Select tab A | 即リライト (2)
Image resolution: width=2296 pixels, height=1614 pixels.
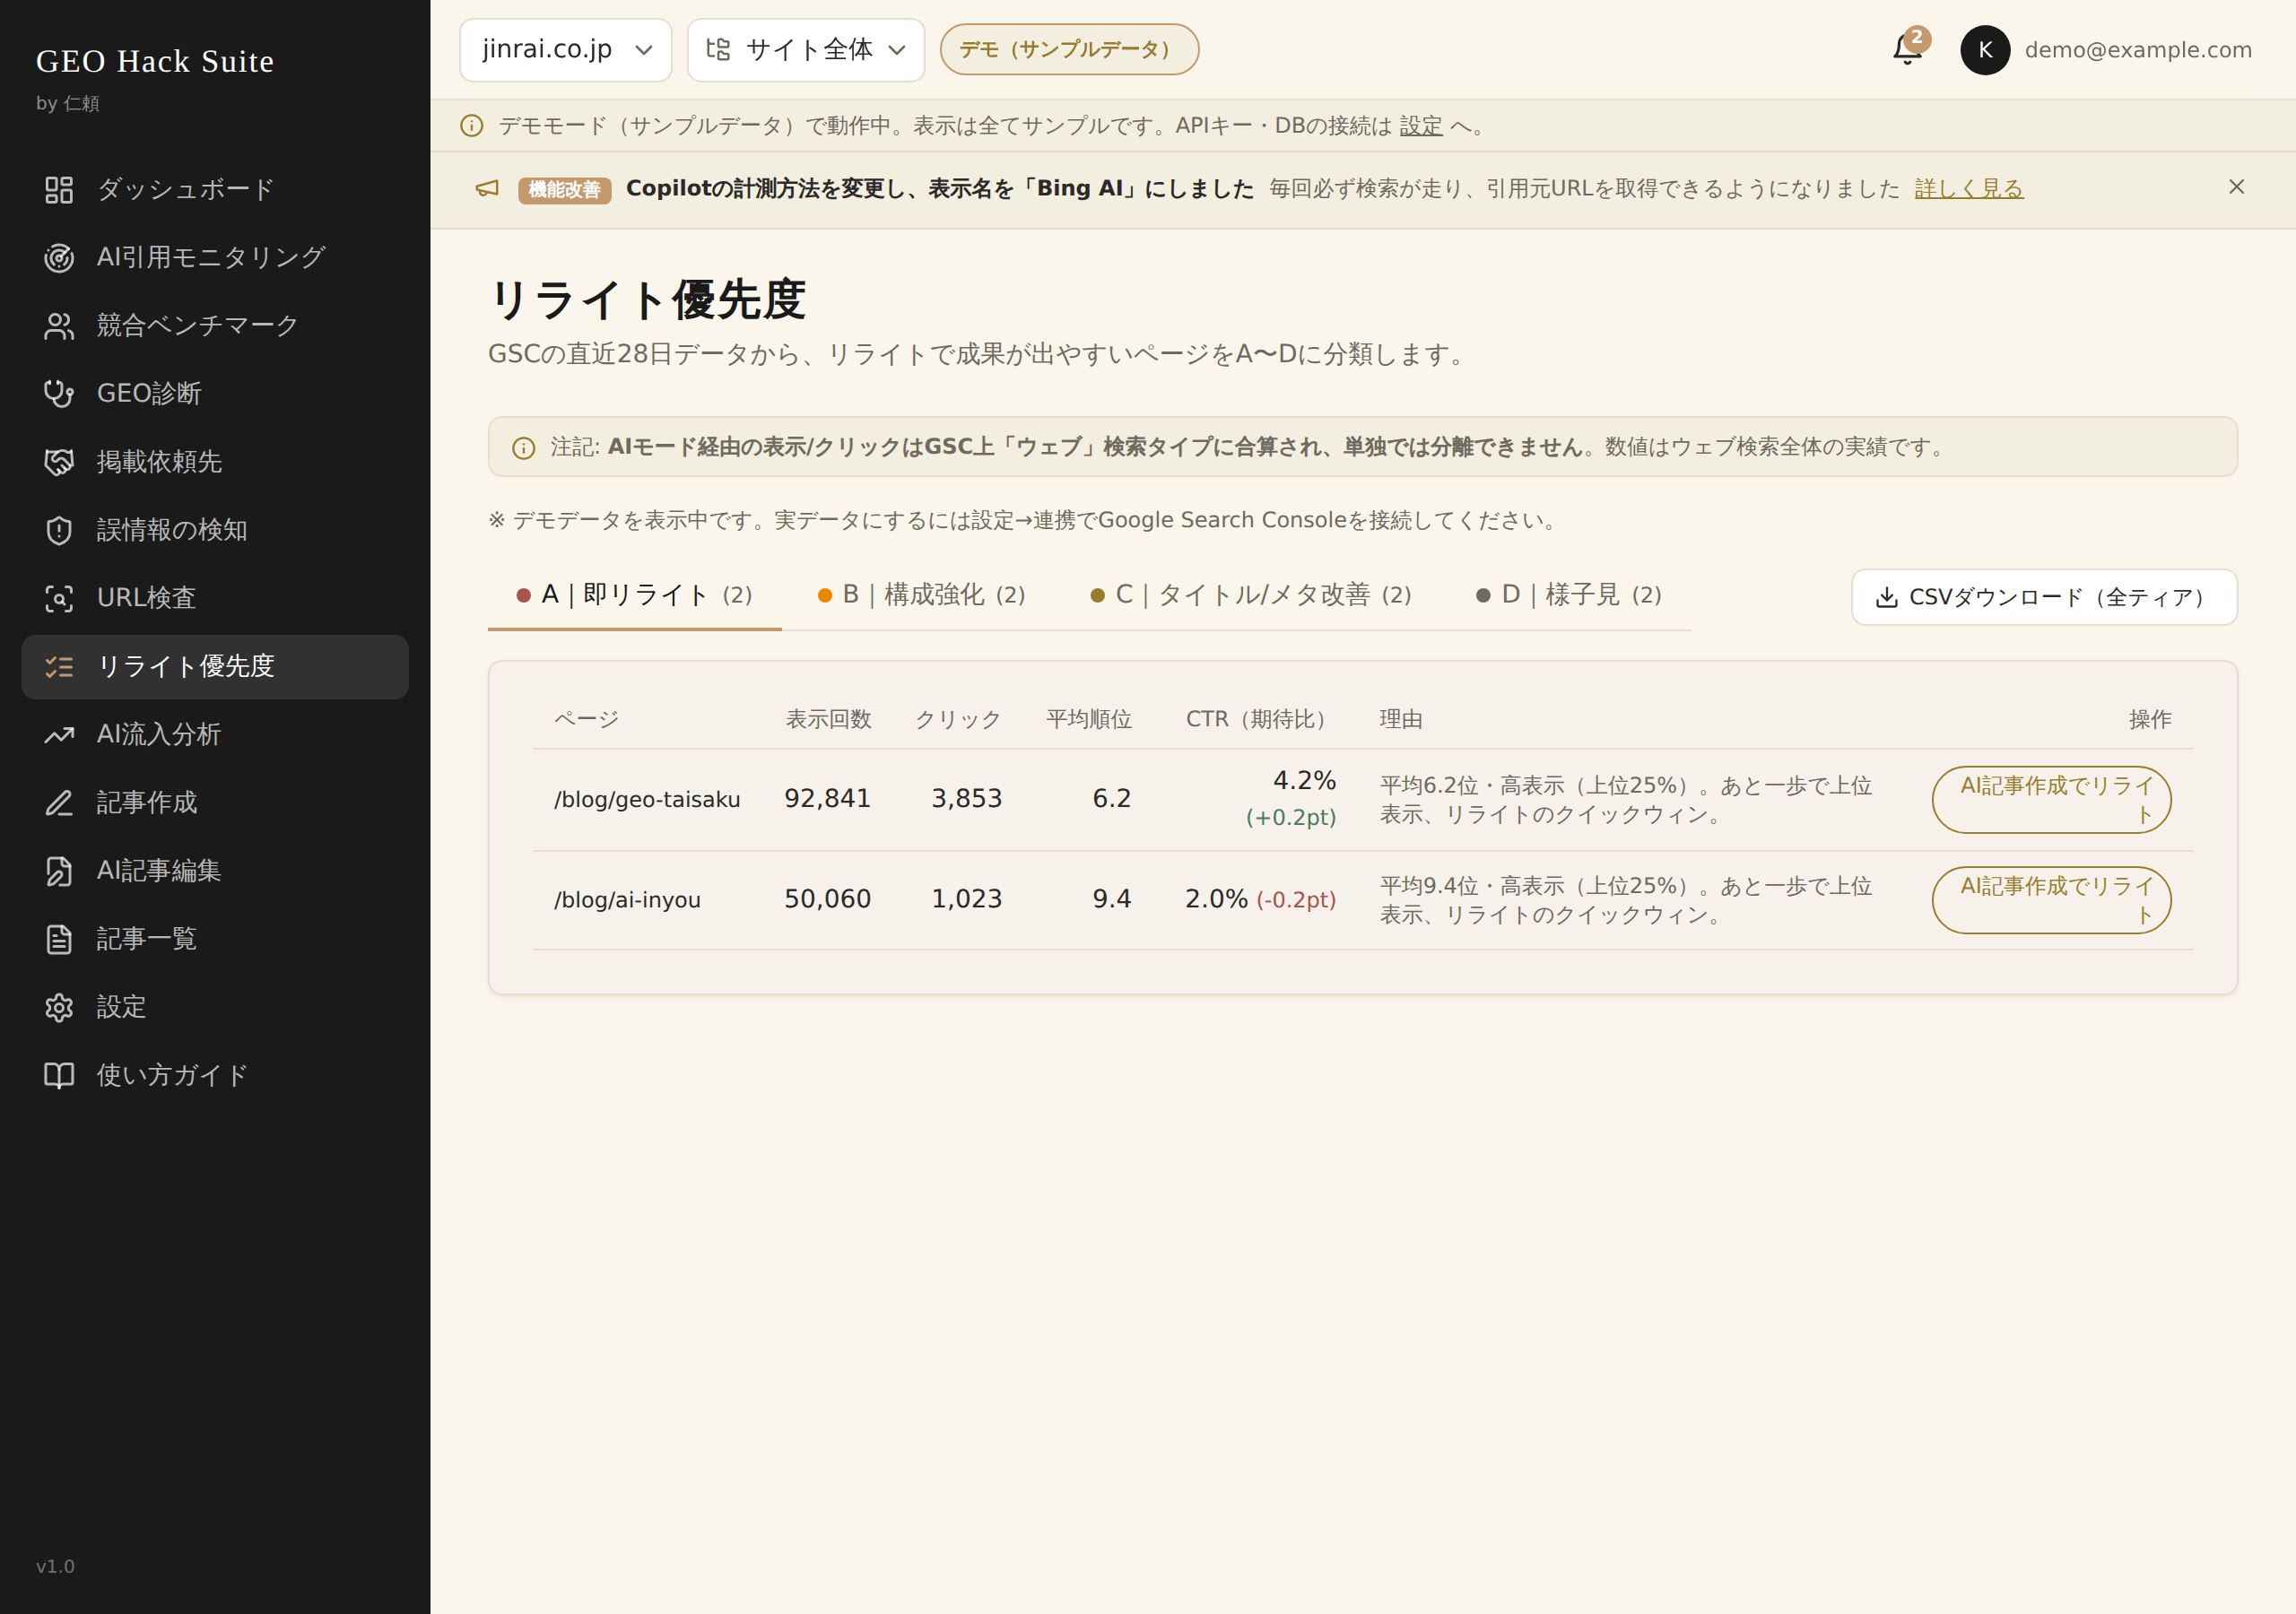[x=635, y=596]
